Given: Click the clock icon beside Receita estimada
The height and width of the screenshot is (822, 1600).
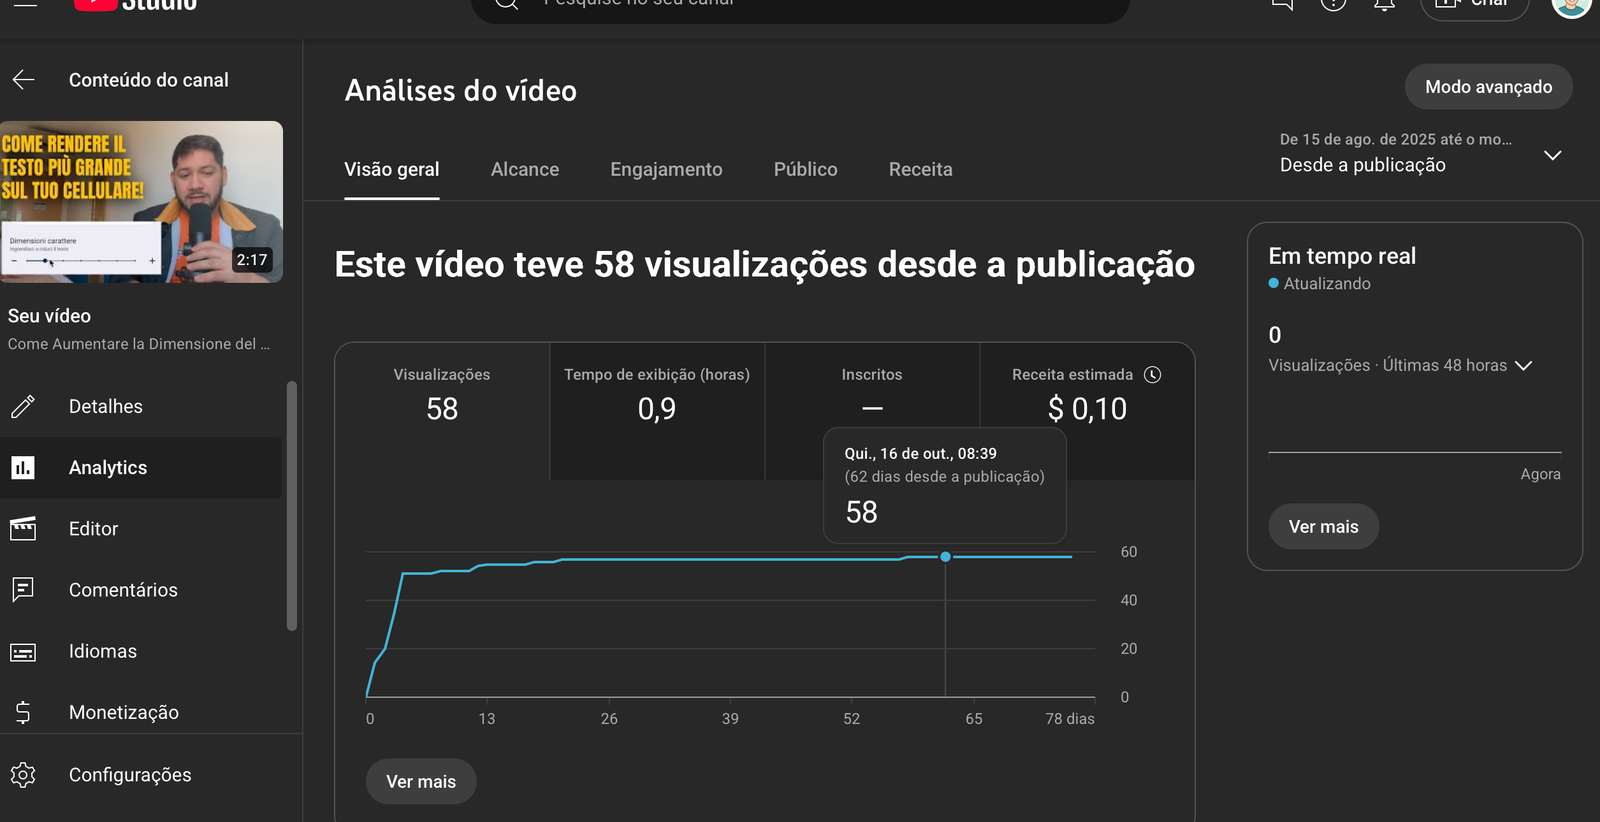Looking at the screenshot, I should click(x=1153, y=375).
